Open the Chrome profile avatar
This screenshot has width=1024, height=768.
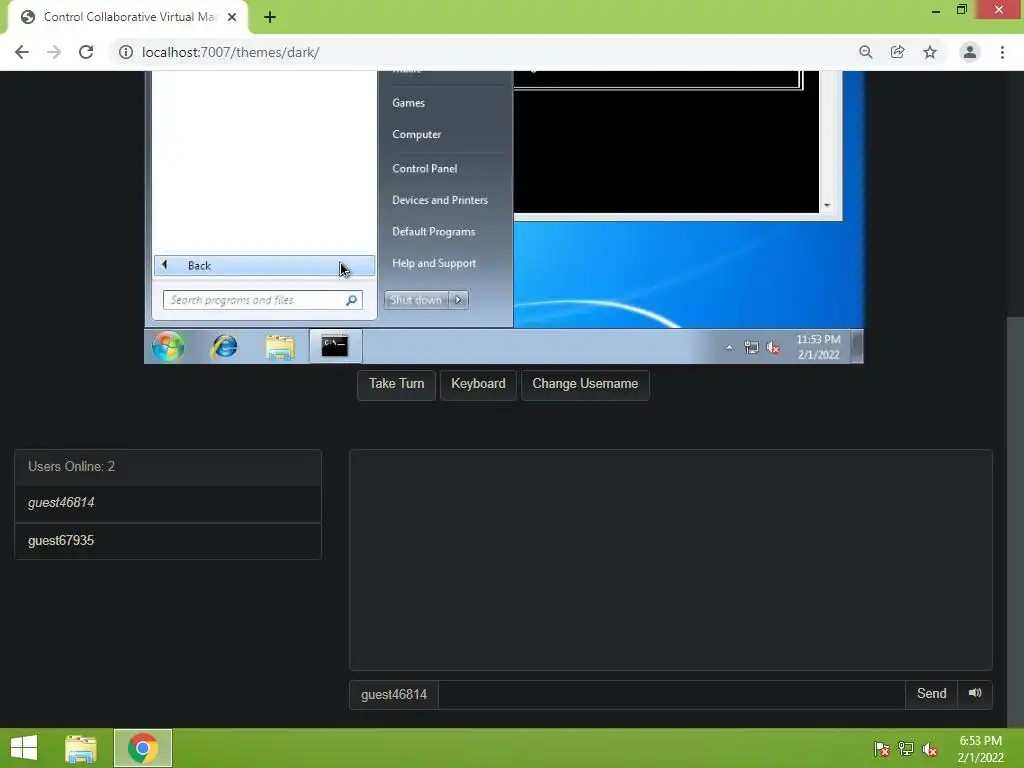pos(970,52)
